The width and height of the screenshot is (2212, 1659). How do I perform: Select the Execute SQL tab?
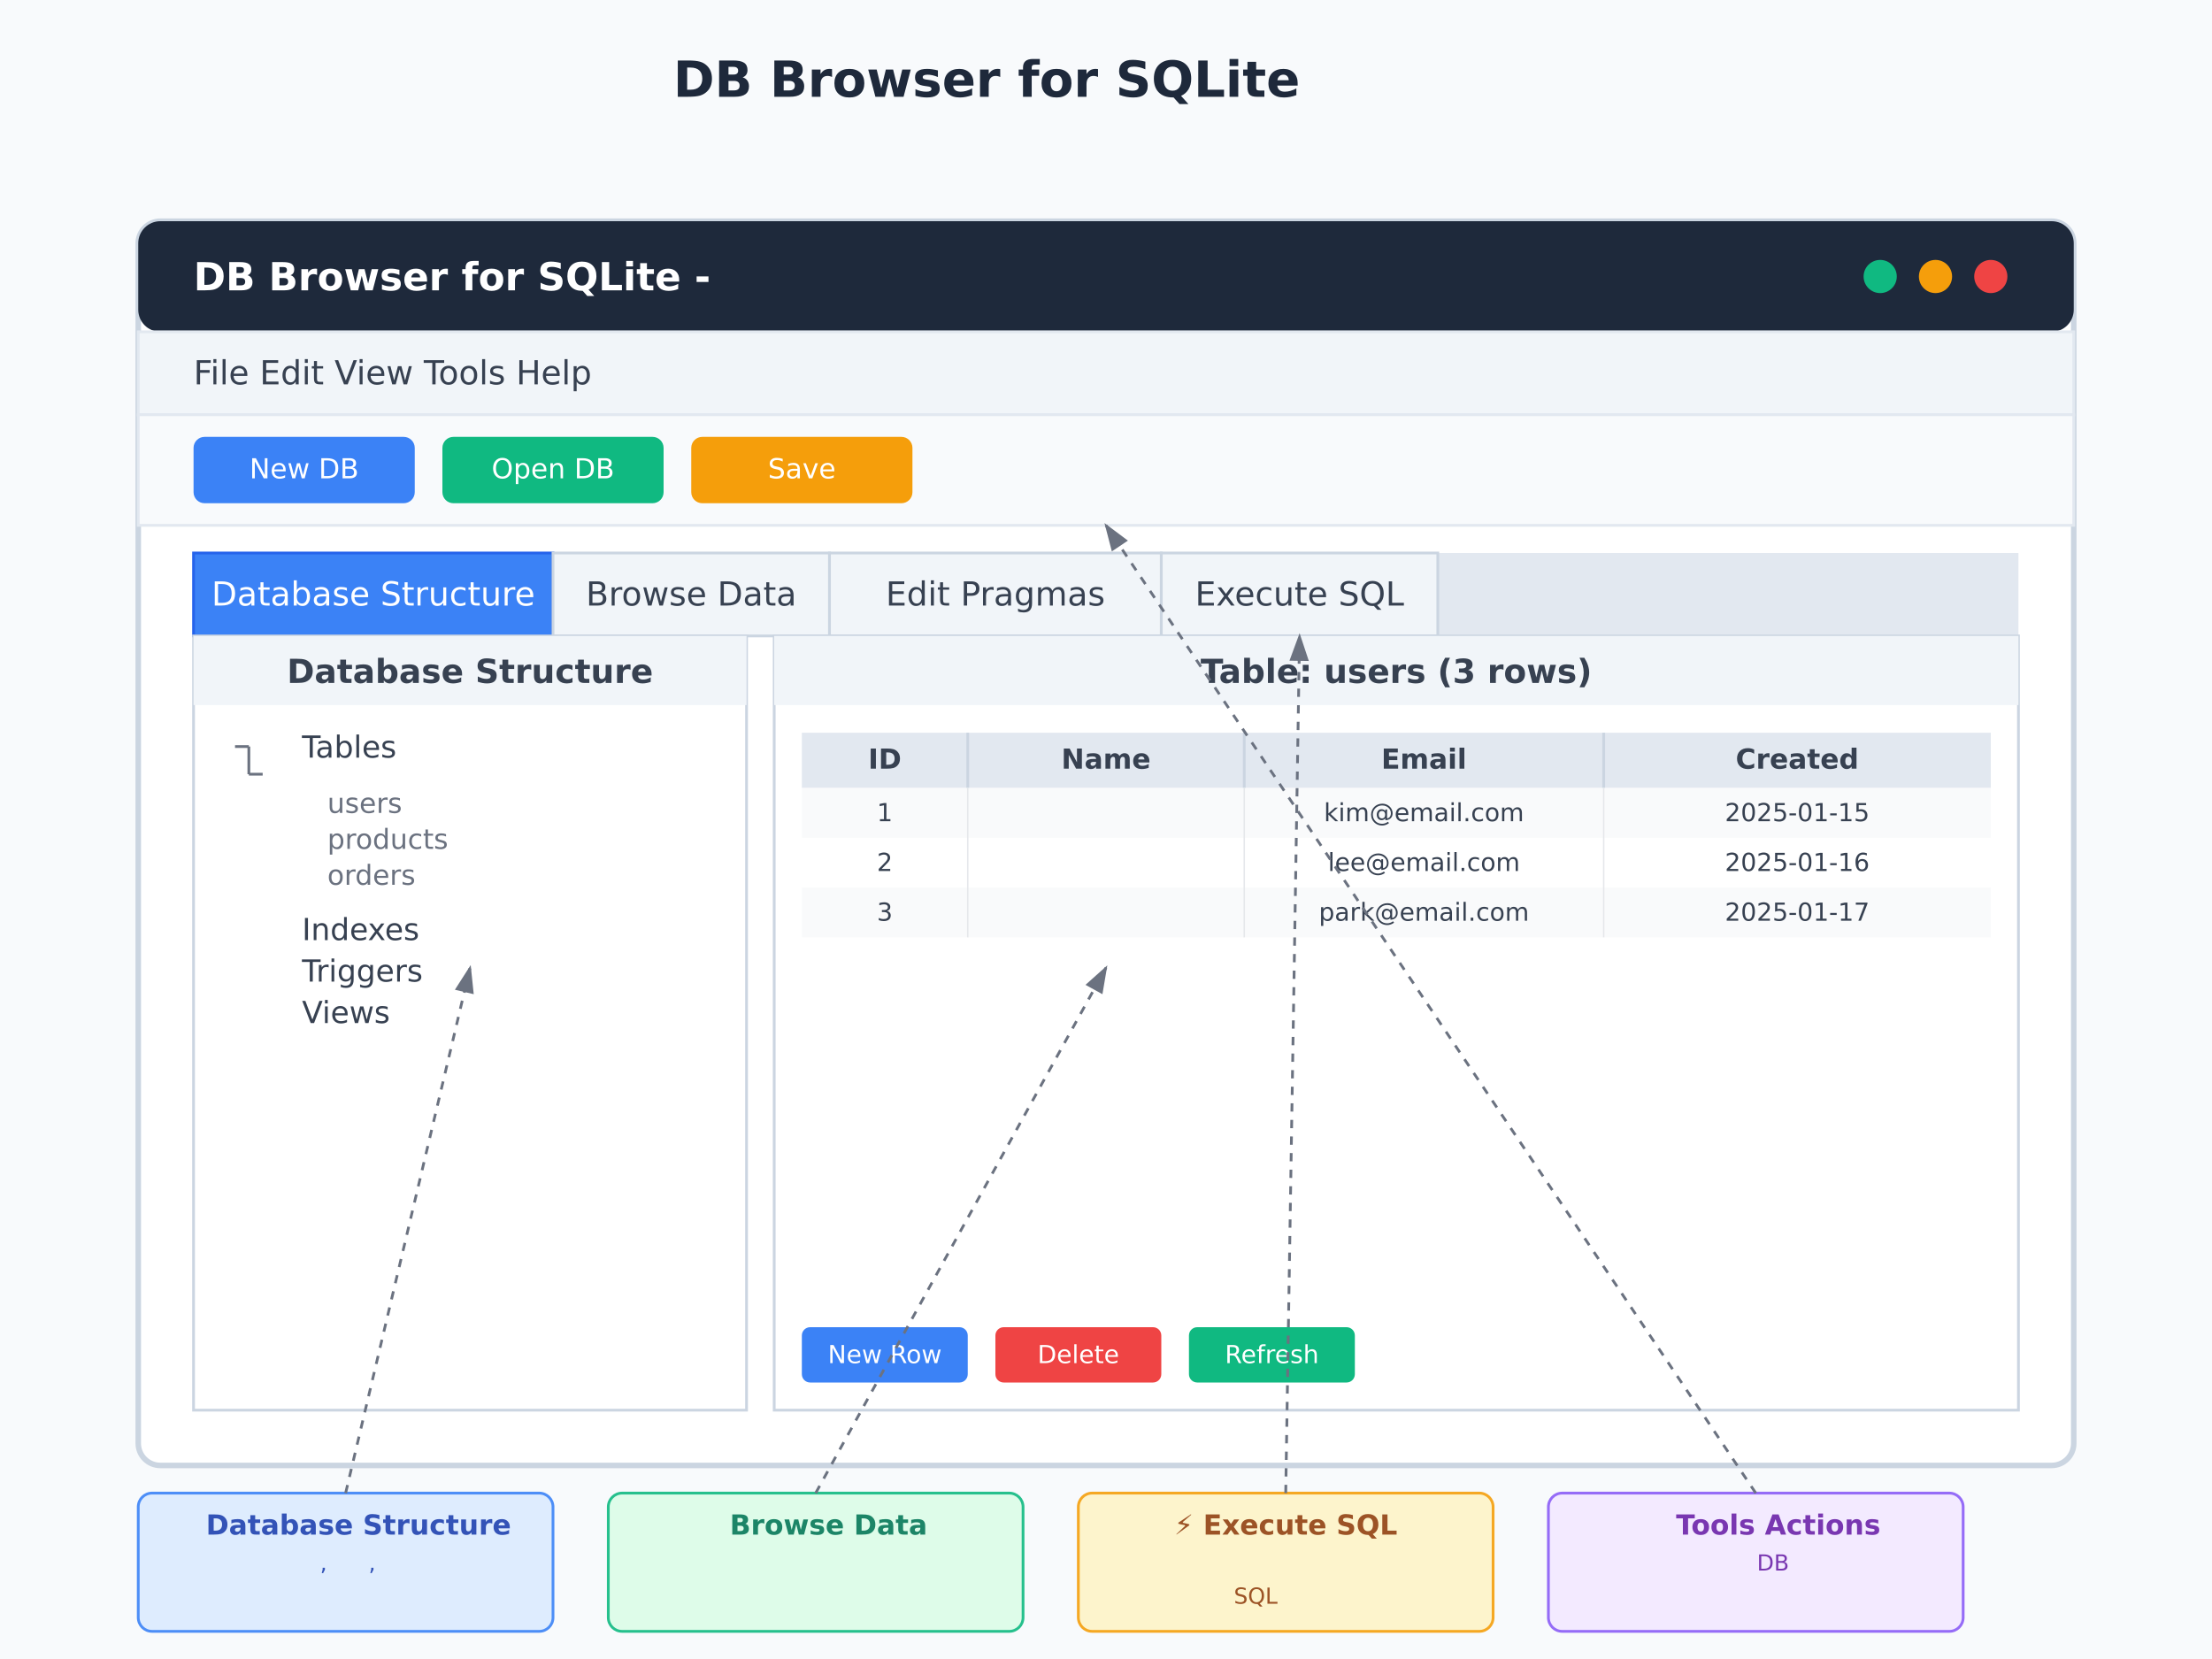tap(1298, 594)
